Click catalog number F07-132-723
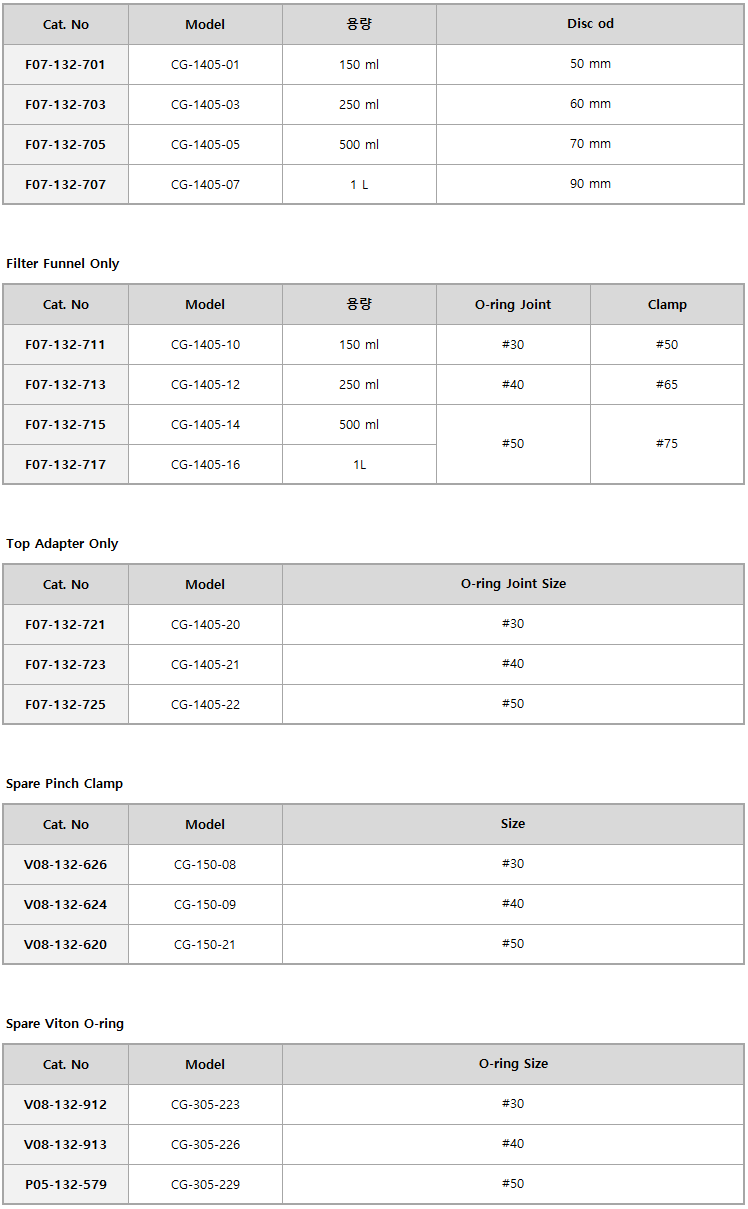748x1209 pixels. click(65, 664)
